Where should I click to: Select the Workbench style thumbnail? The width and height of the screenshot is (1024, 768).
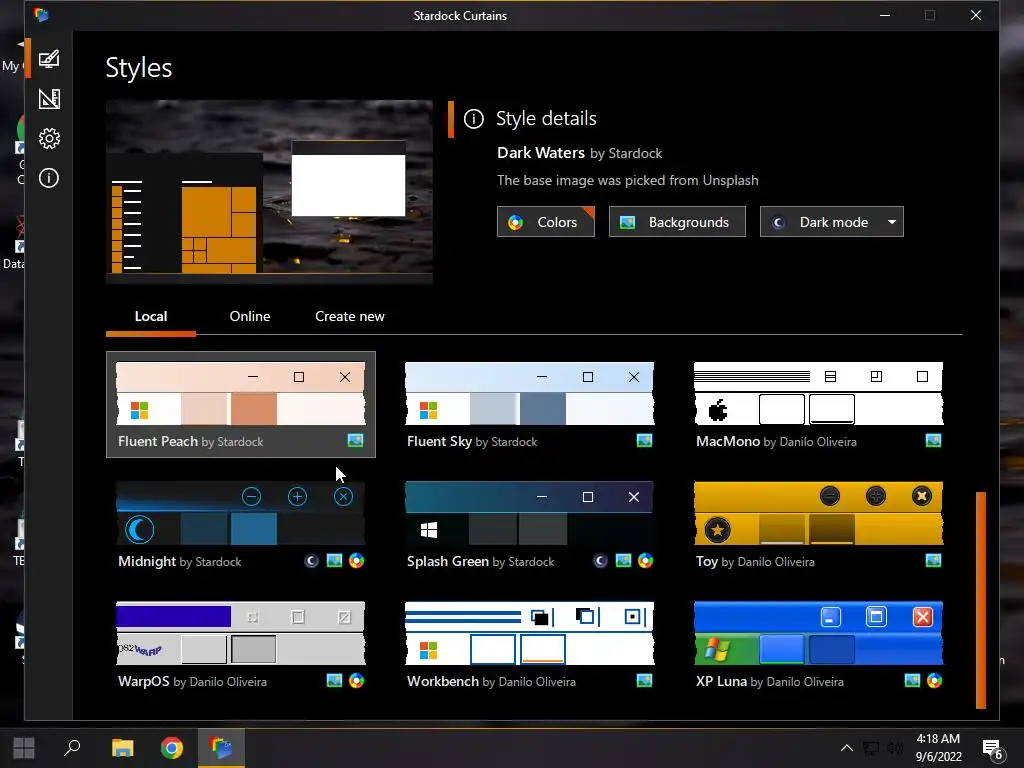pyautogui.click(x=529, y=633)
